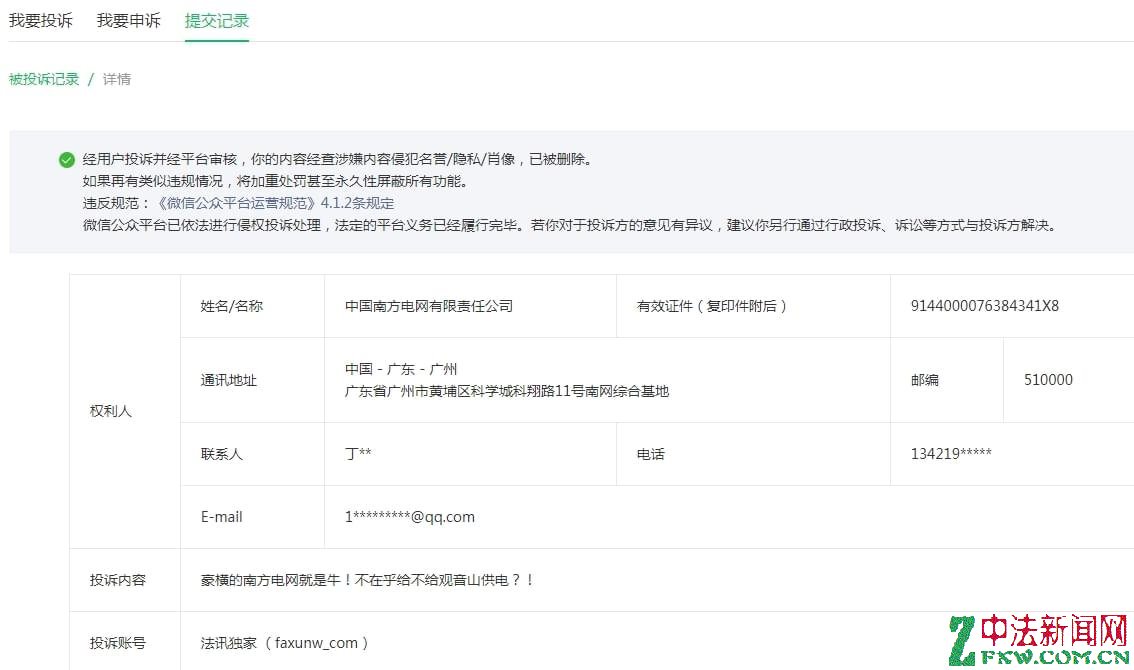The image size is (1134, 670).
Task: Switch to the 我要申诉 tab
Action: (128, 20)
